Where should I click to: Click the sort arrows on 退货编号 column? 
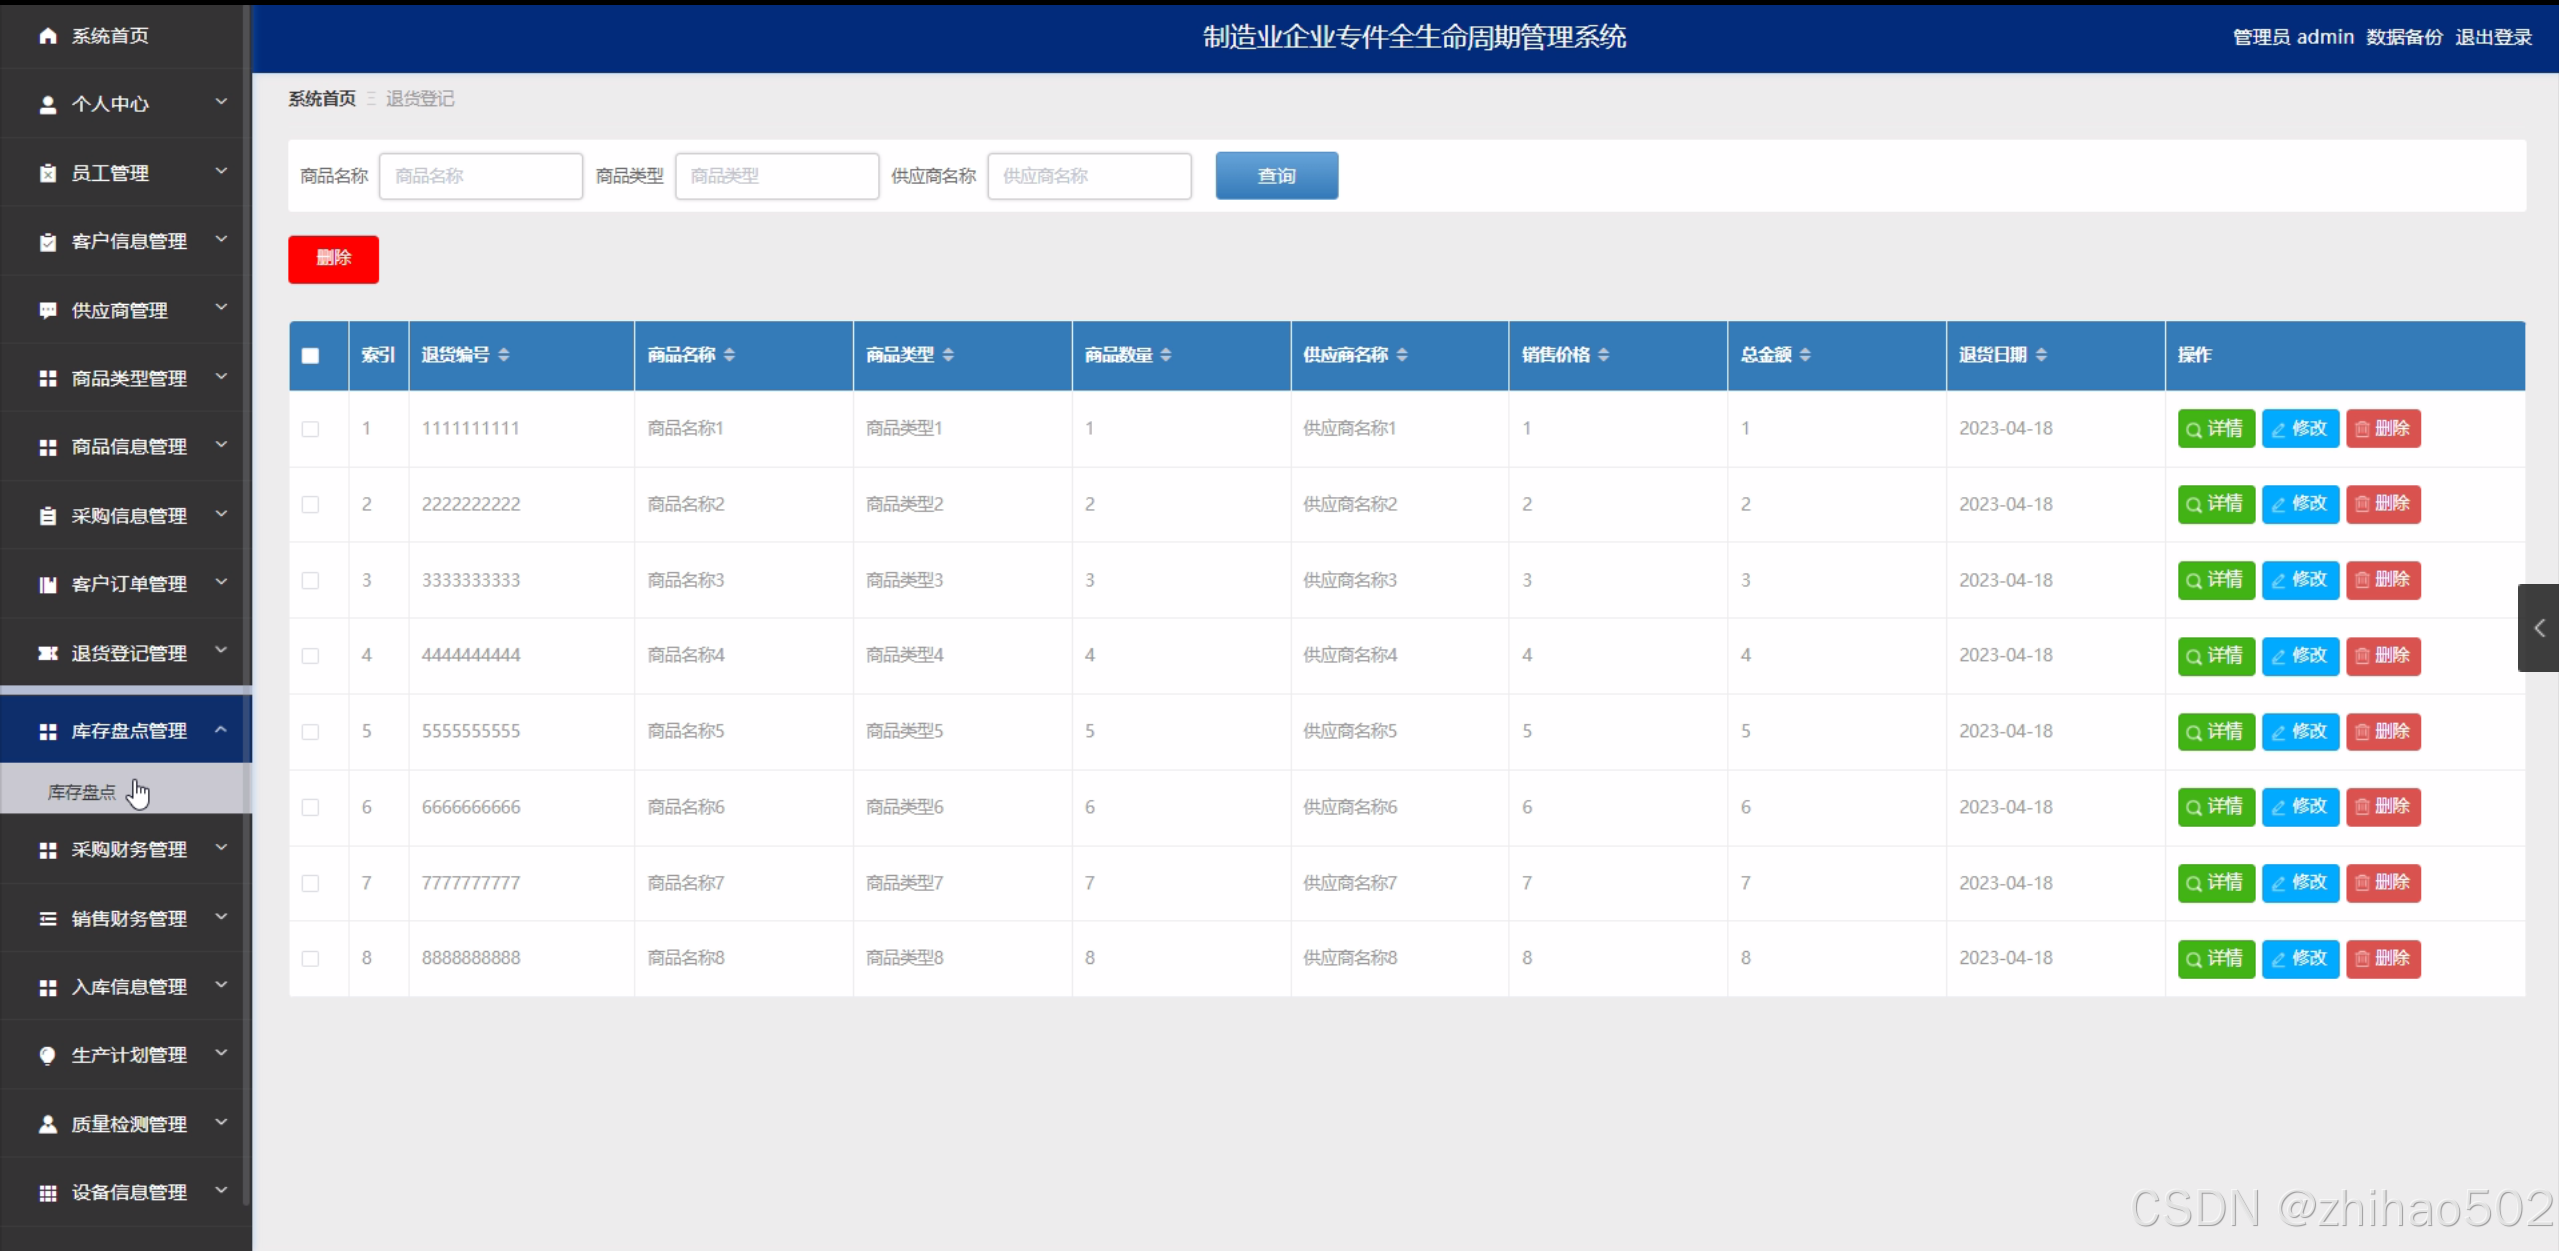[504, 355]
